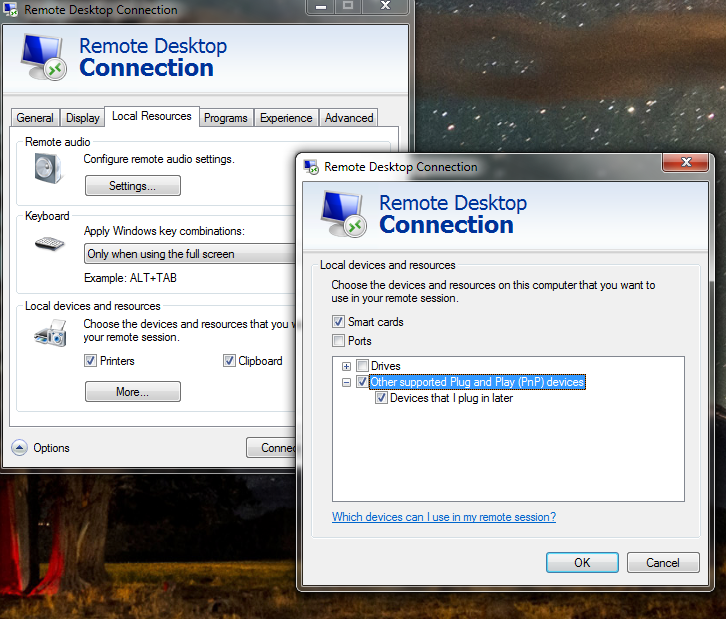The width and height of the screenshot is (726, 619).
Task: Go to the Programs tab
Action: tap(226, 118)
